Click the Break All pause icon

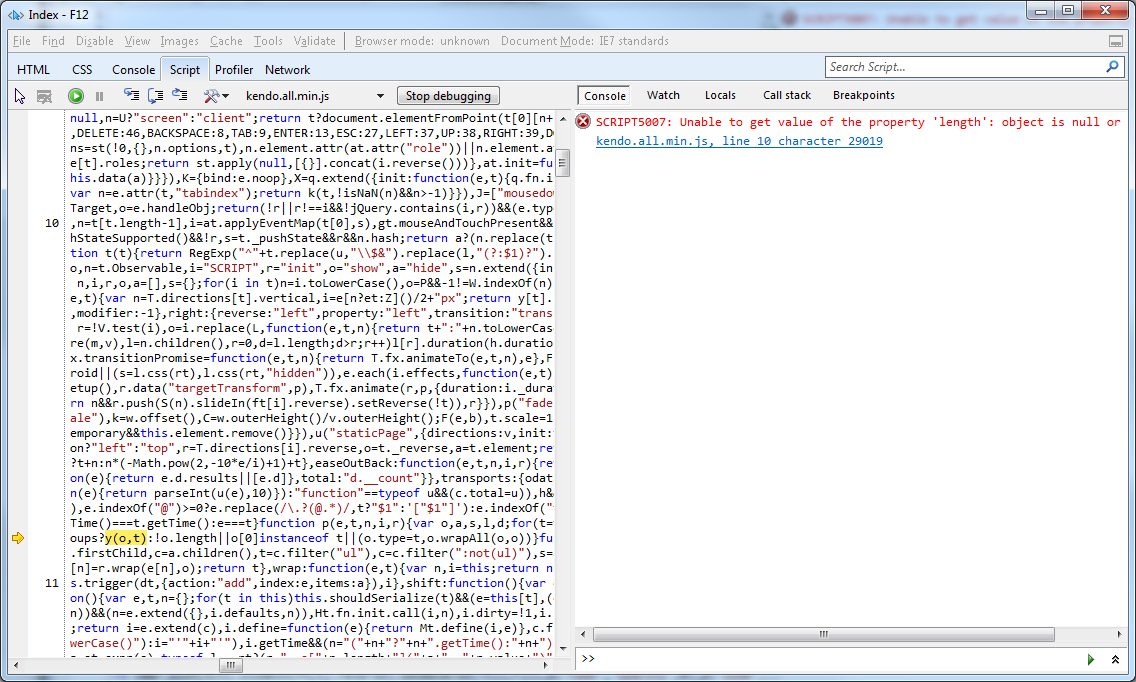click(99, 96)
